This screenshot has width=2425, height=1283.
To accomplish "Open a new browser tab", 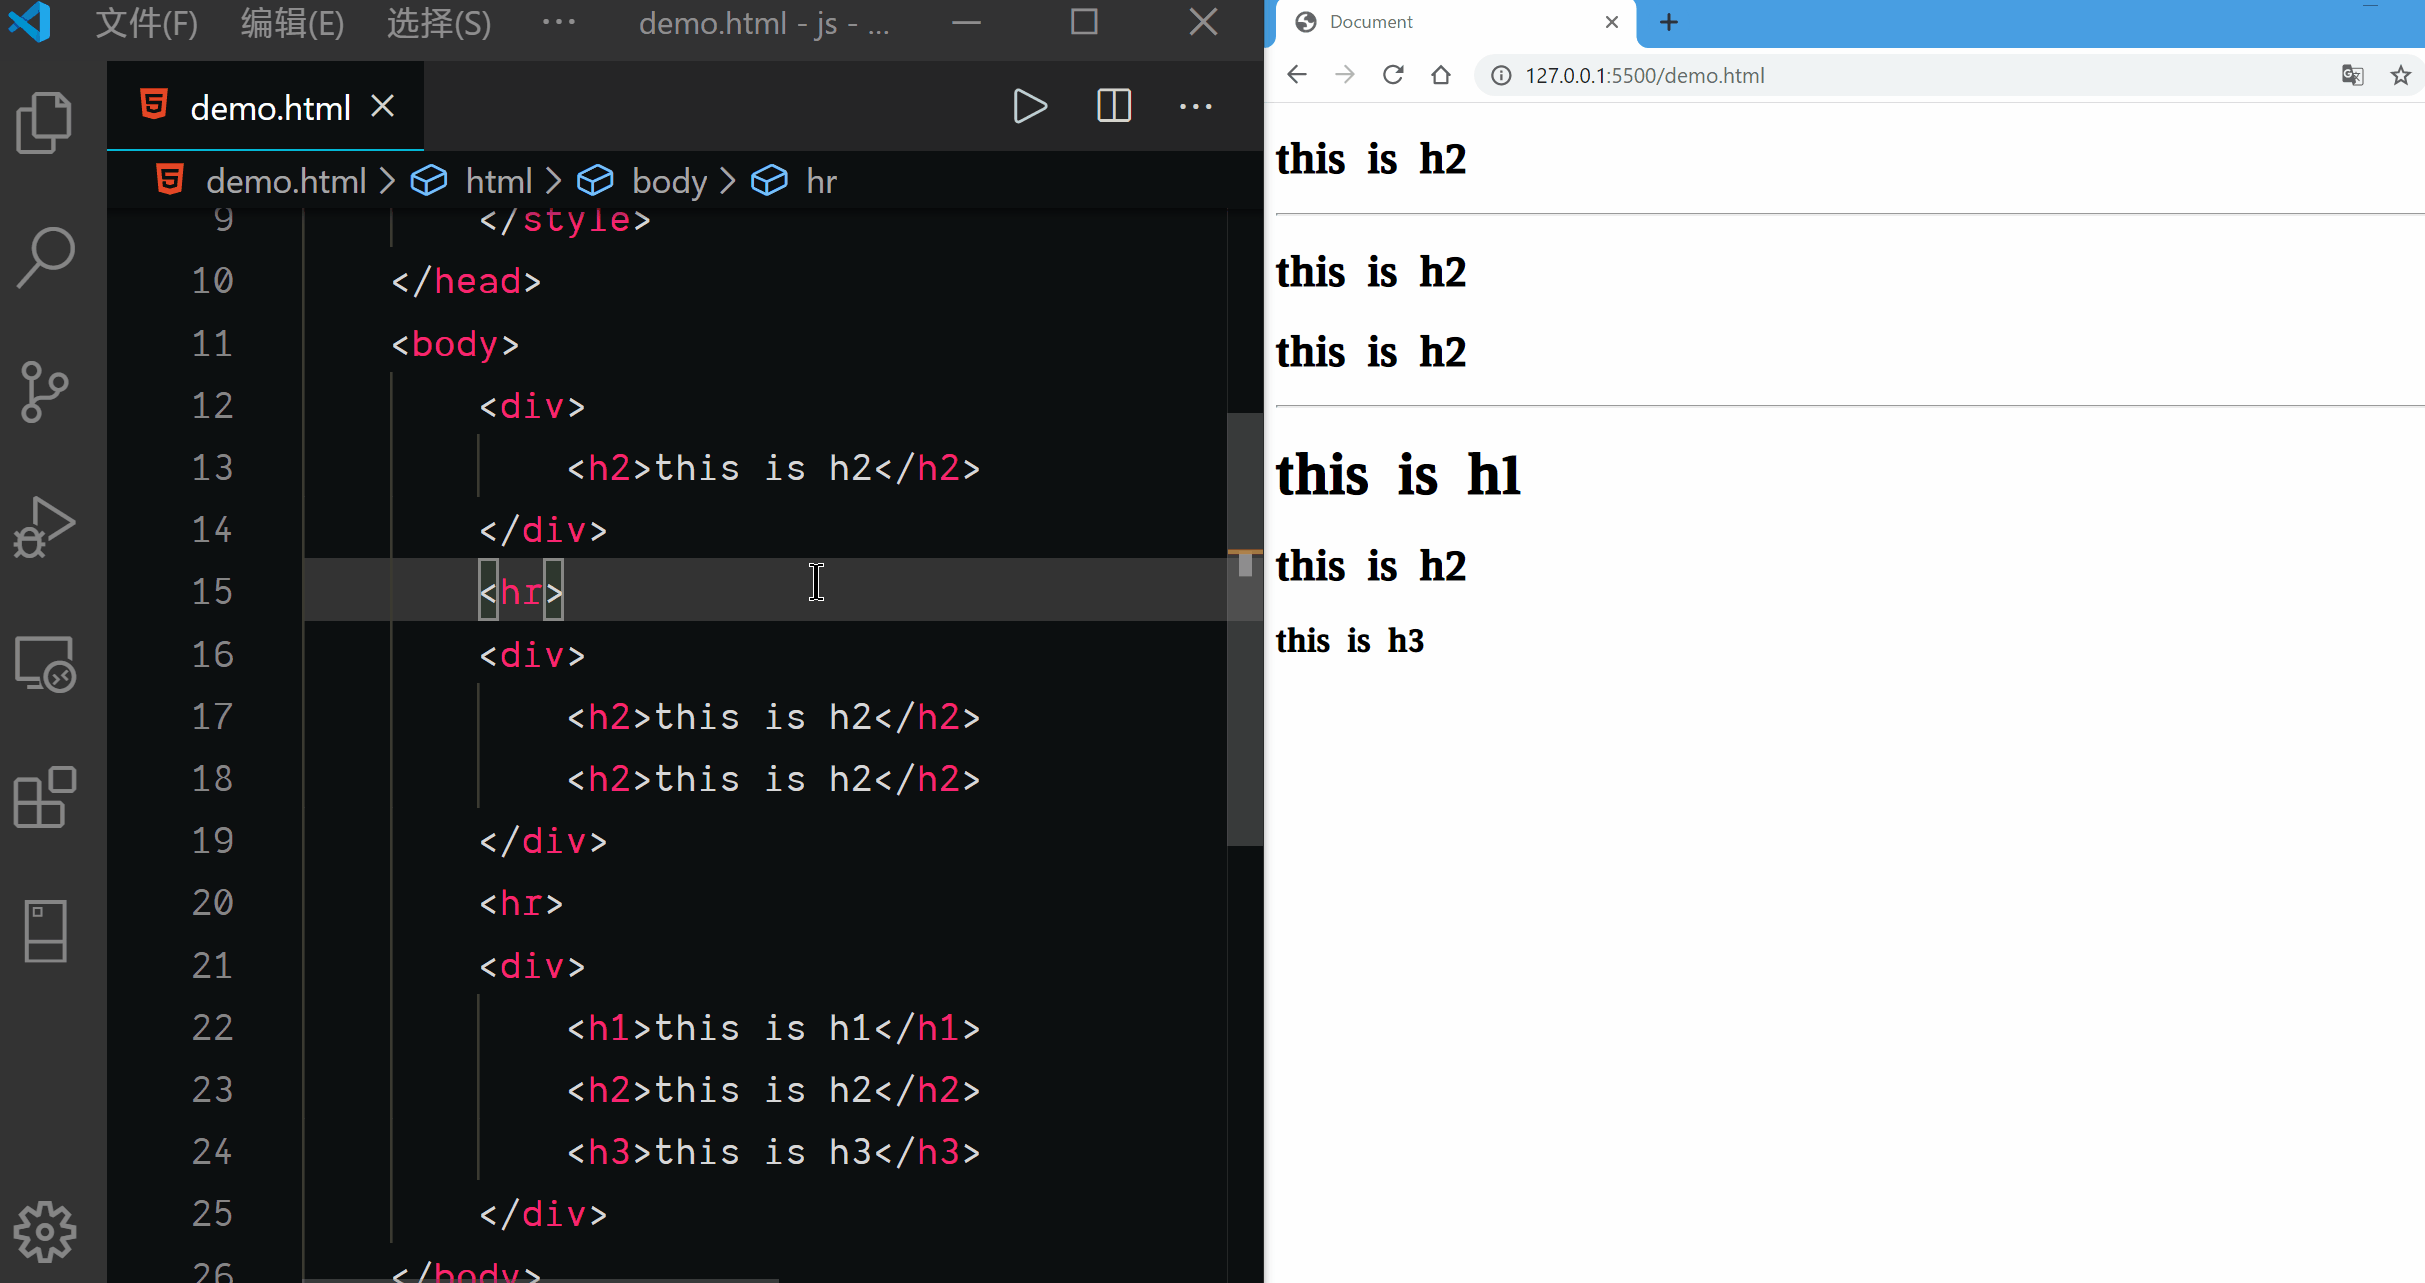I will coord(1668,22).
